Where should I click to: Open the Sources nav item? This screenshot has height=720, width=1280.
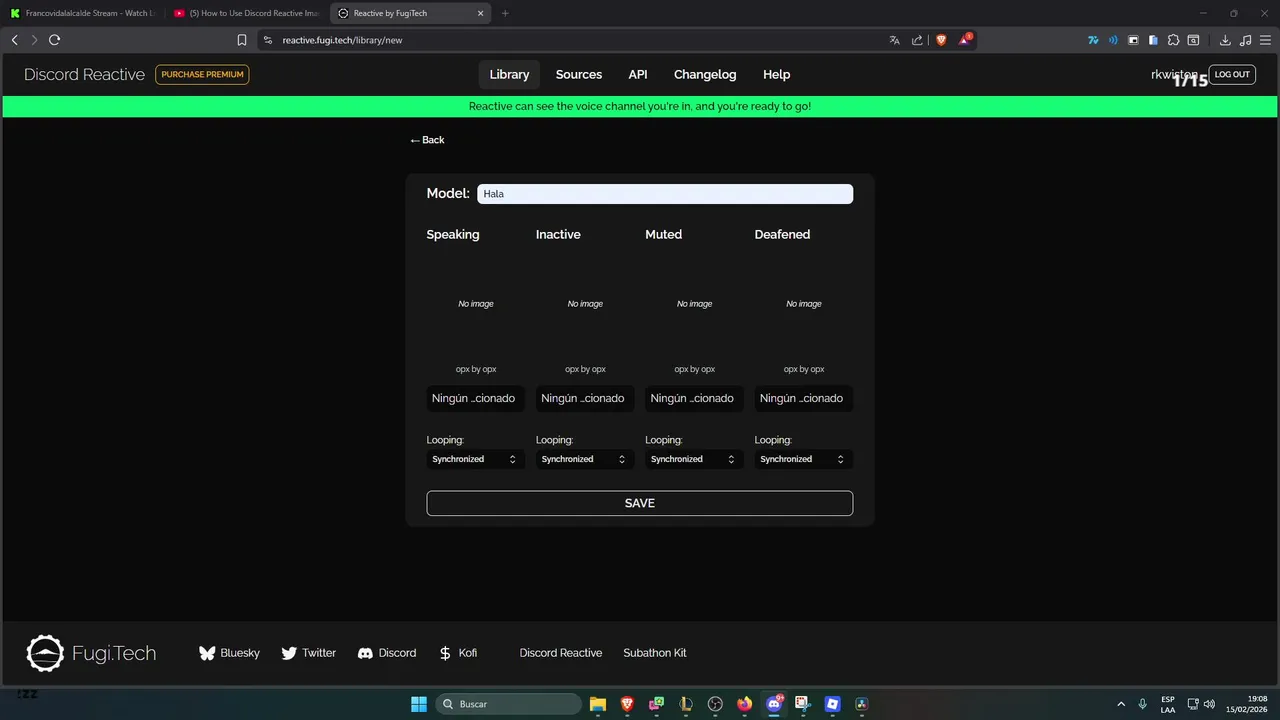coord(579,75)
